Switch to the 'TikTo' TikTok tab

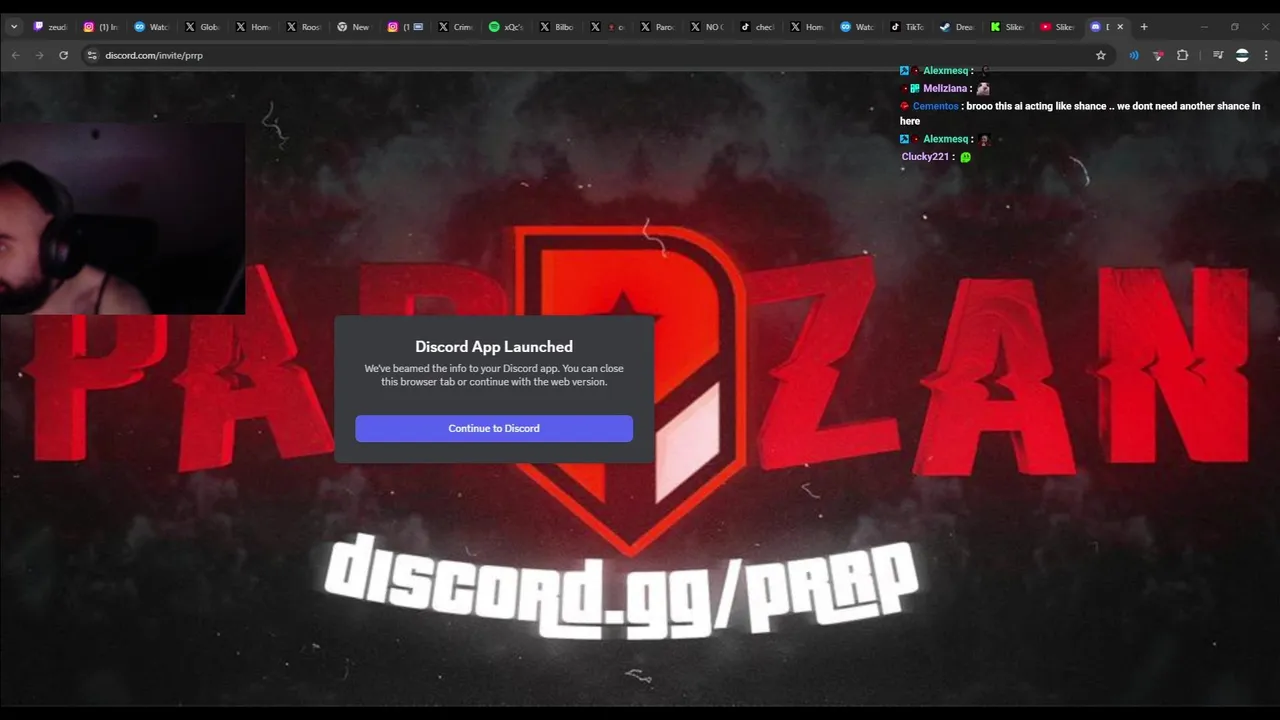pyautogui.click(x=908, y=27)
